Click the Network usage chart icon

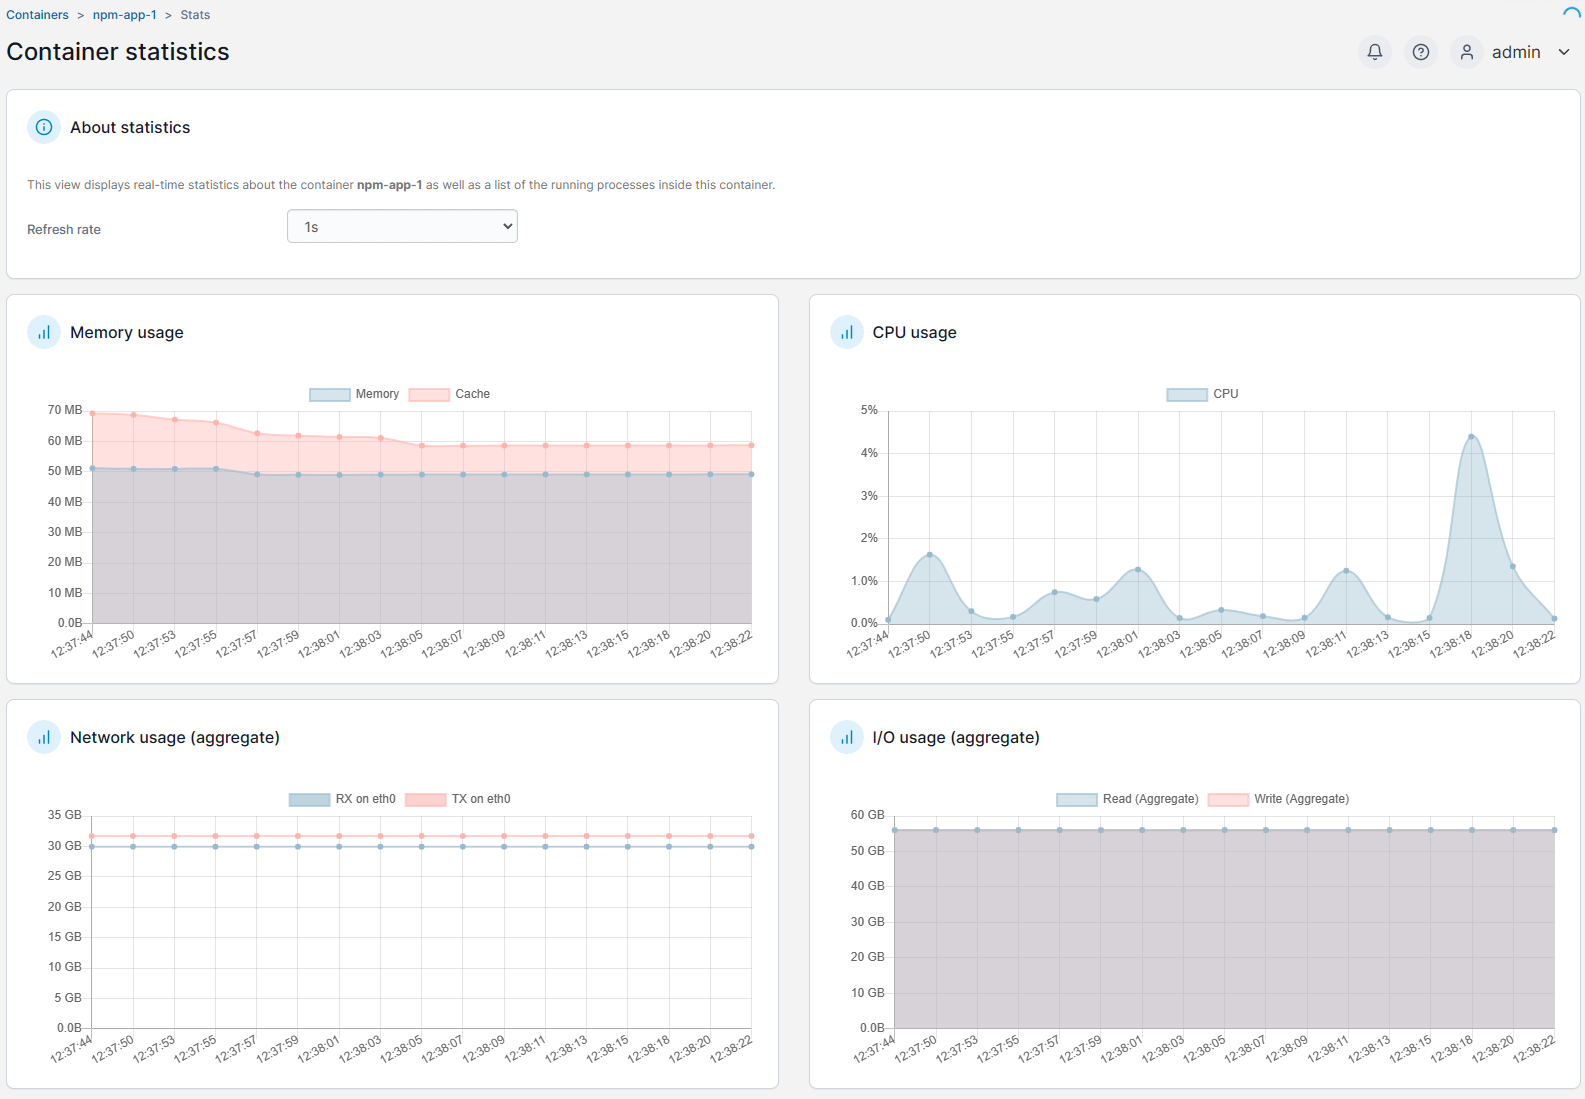tap(44, 737)
